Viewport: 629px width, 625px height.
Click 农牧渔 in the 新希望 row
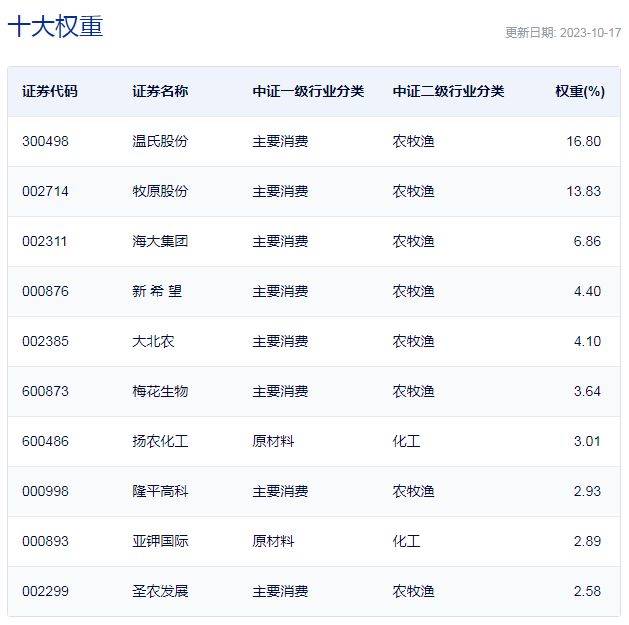point(413,291)
